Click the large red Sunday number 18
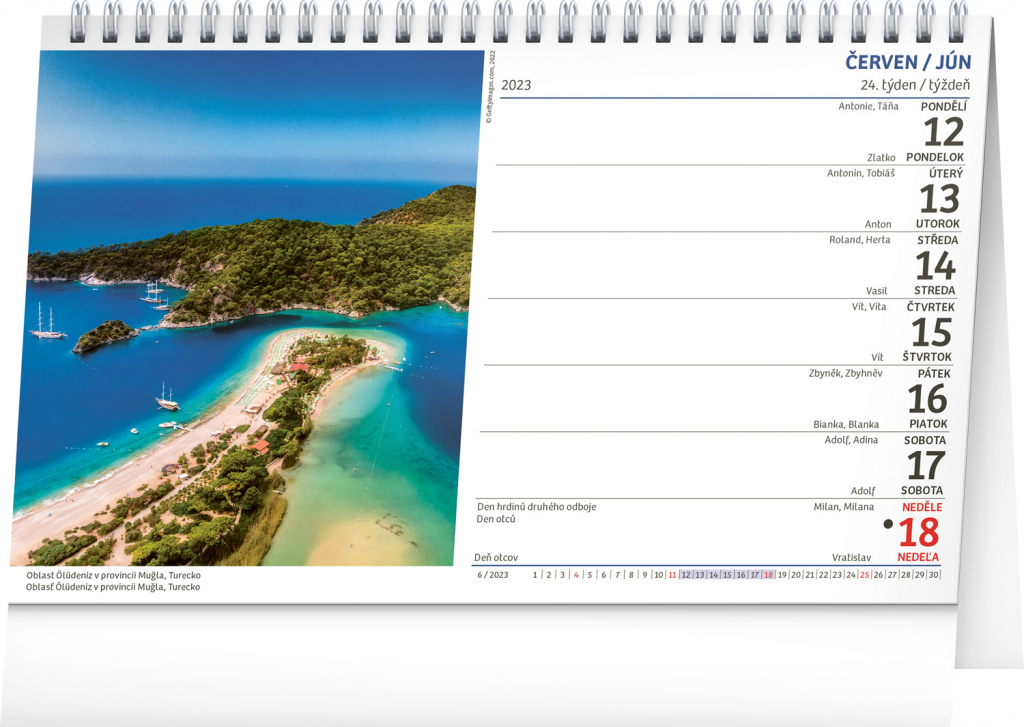Viewport: 1024px width, 727px height. coord(920,533)
